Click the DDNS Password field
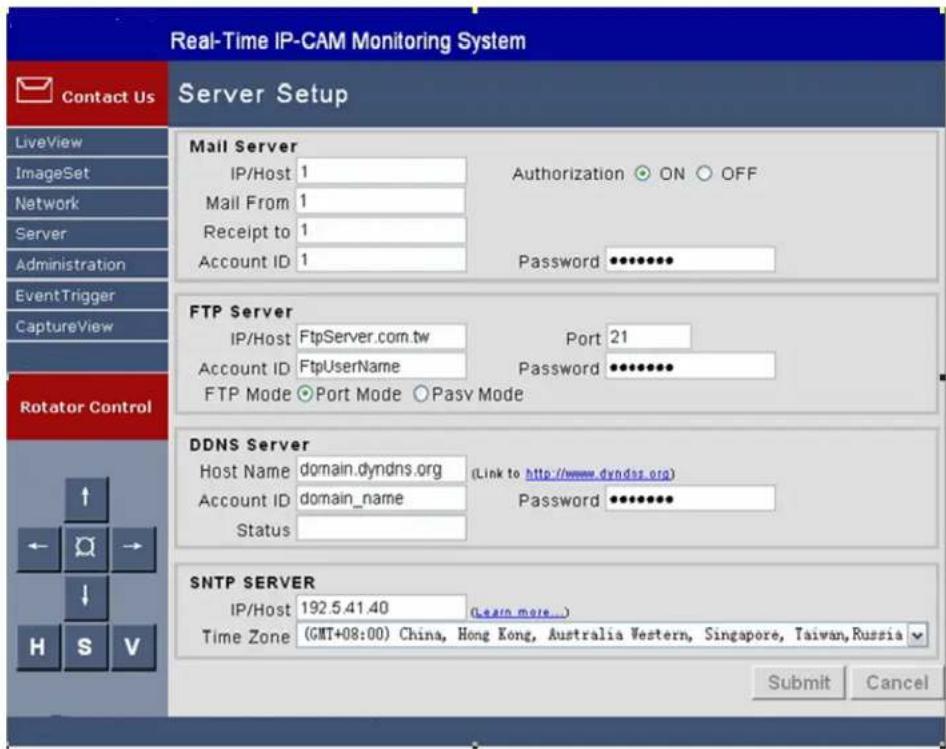This screenshot has height=749, width=946. click(690, 499)
